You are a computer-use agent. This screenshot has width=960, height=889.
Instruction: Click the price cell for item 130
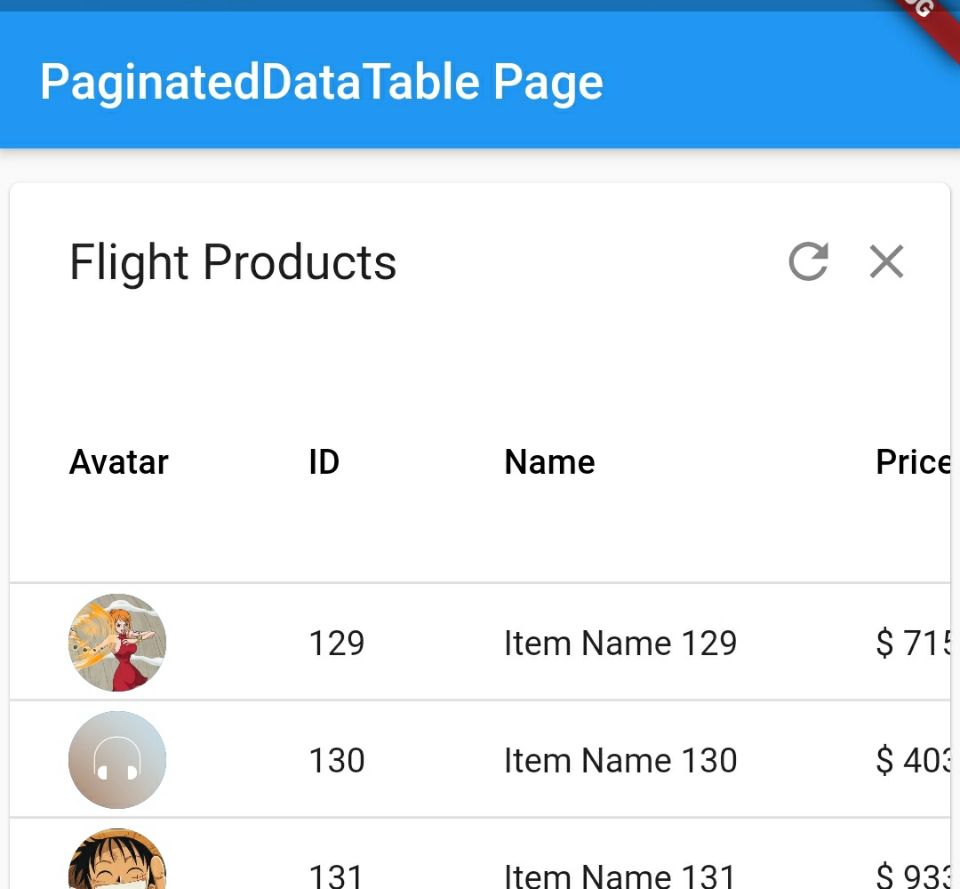[912, 761]
